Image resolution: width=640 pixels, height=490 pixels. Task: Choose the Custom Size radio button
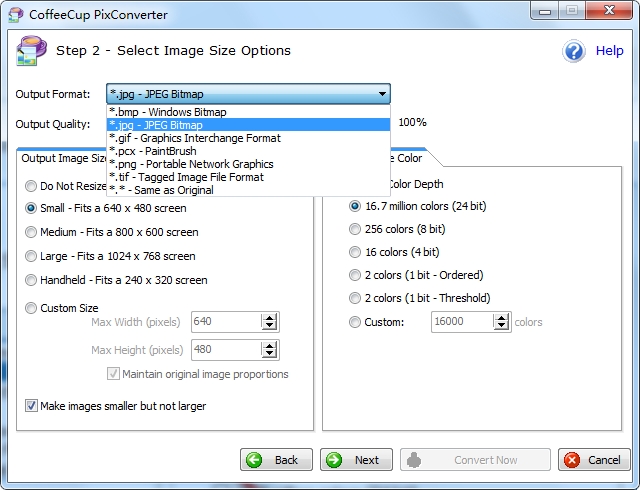coord(32,308)
